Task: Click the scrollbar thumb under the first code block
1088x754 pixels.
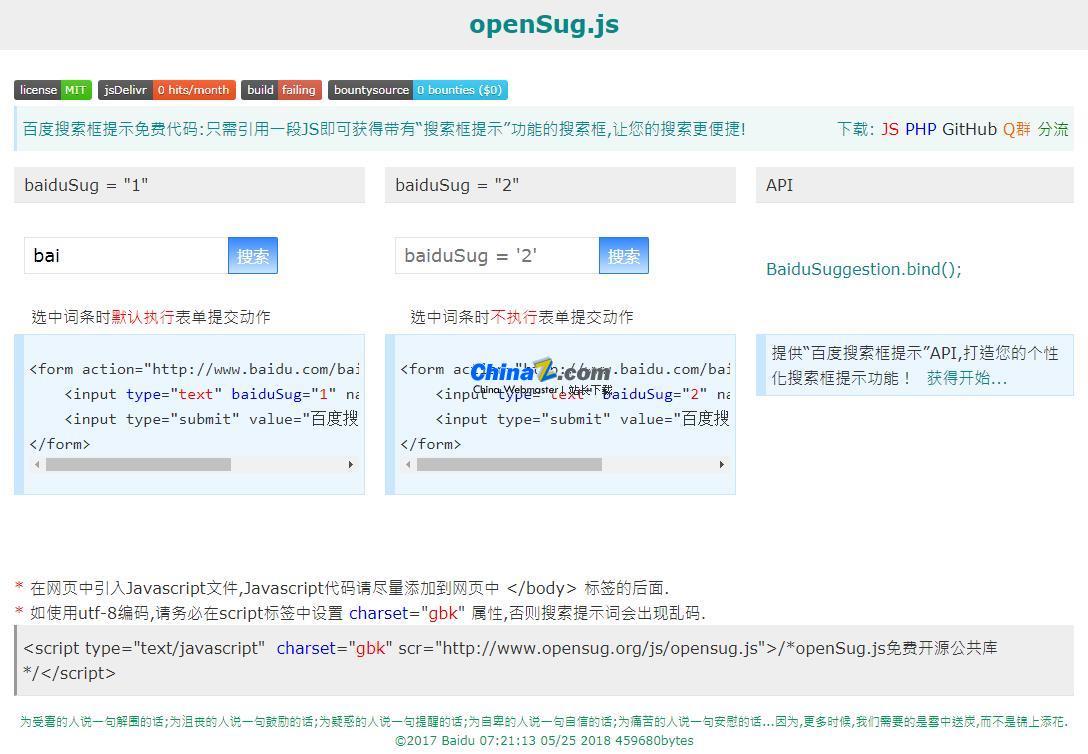Action: tap(140, 464)
